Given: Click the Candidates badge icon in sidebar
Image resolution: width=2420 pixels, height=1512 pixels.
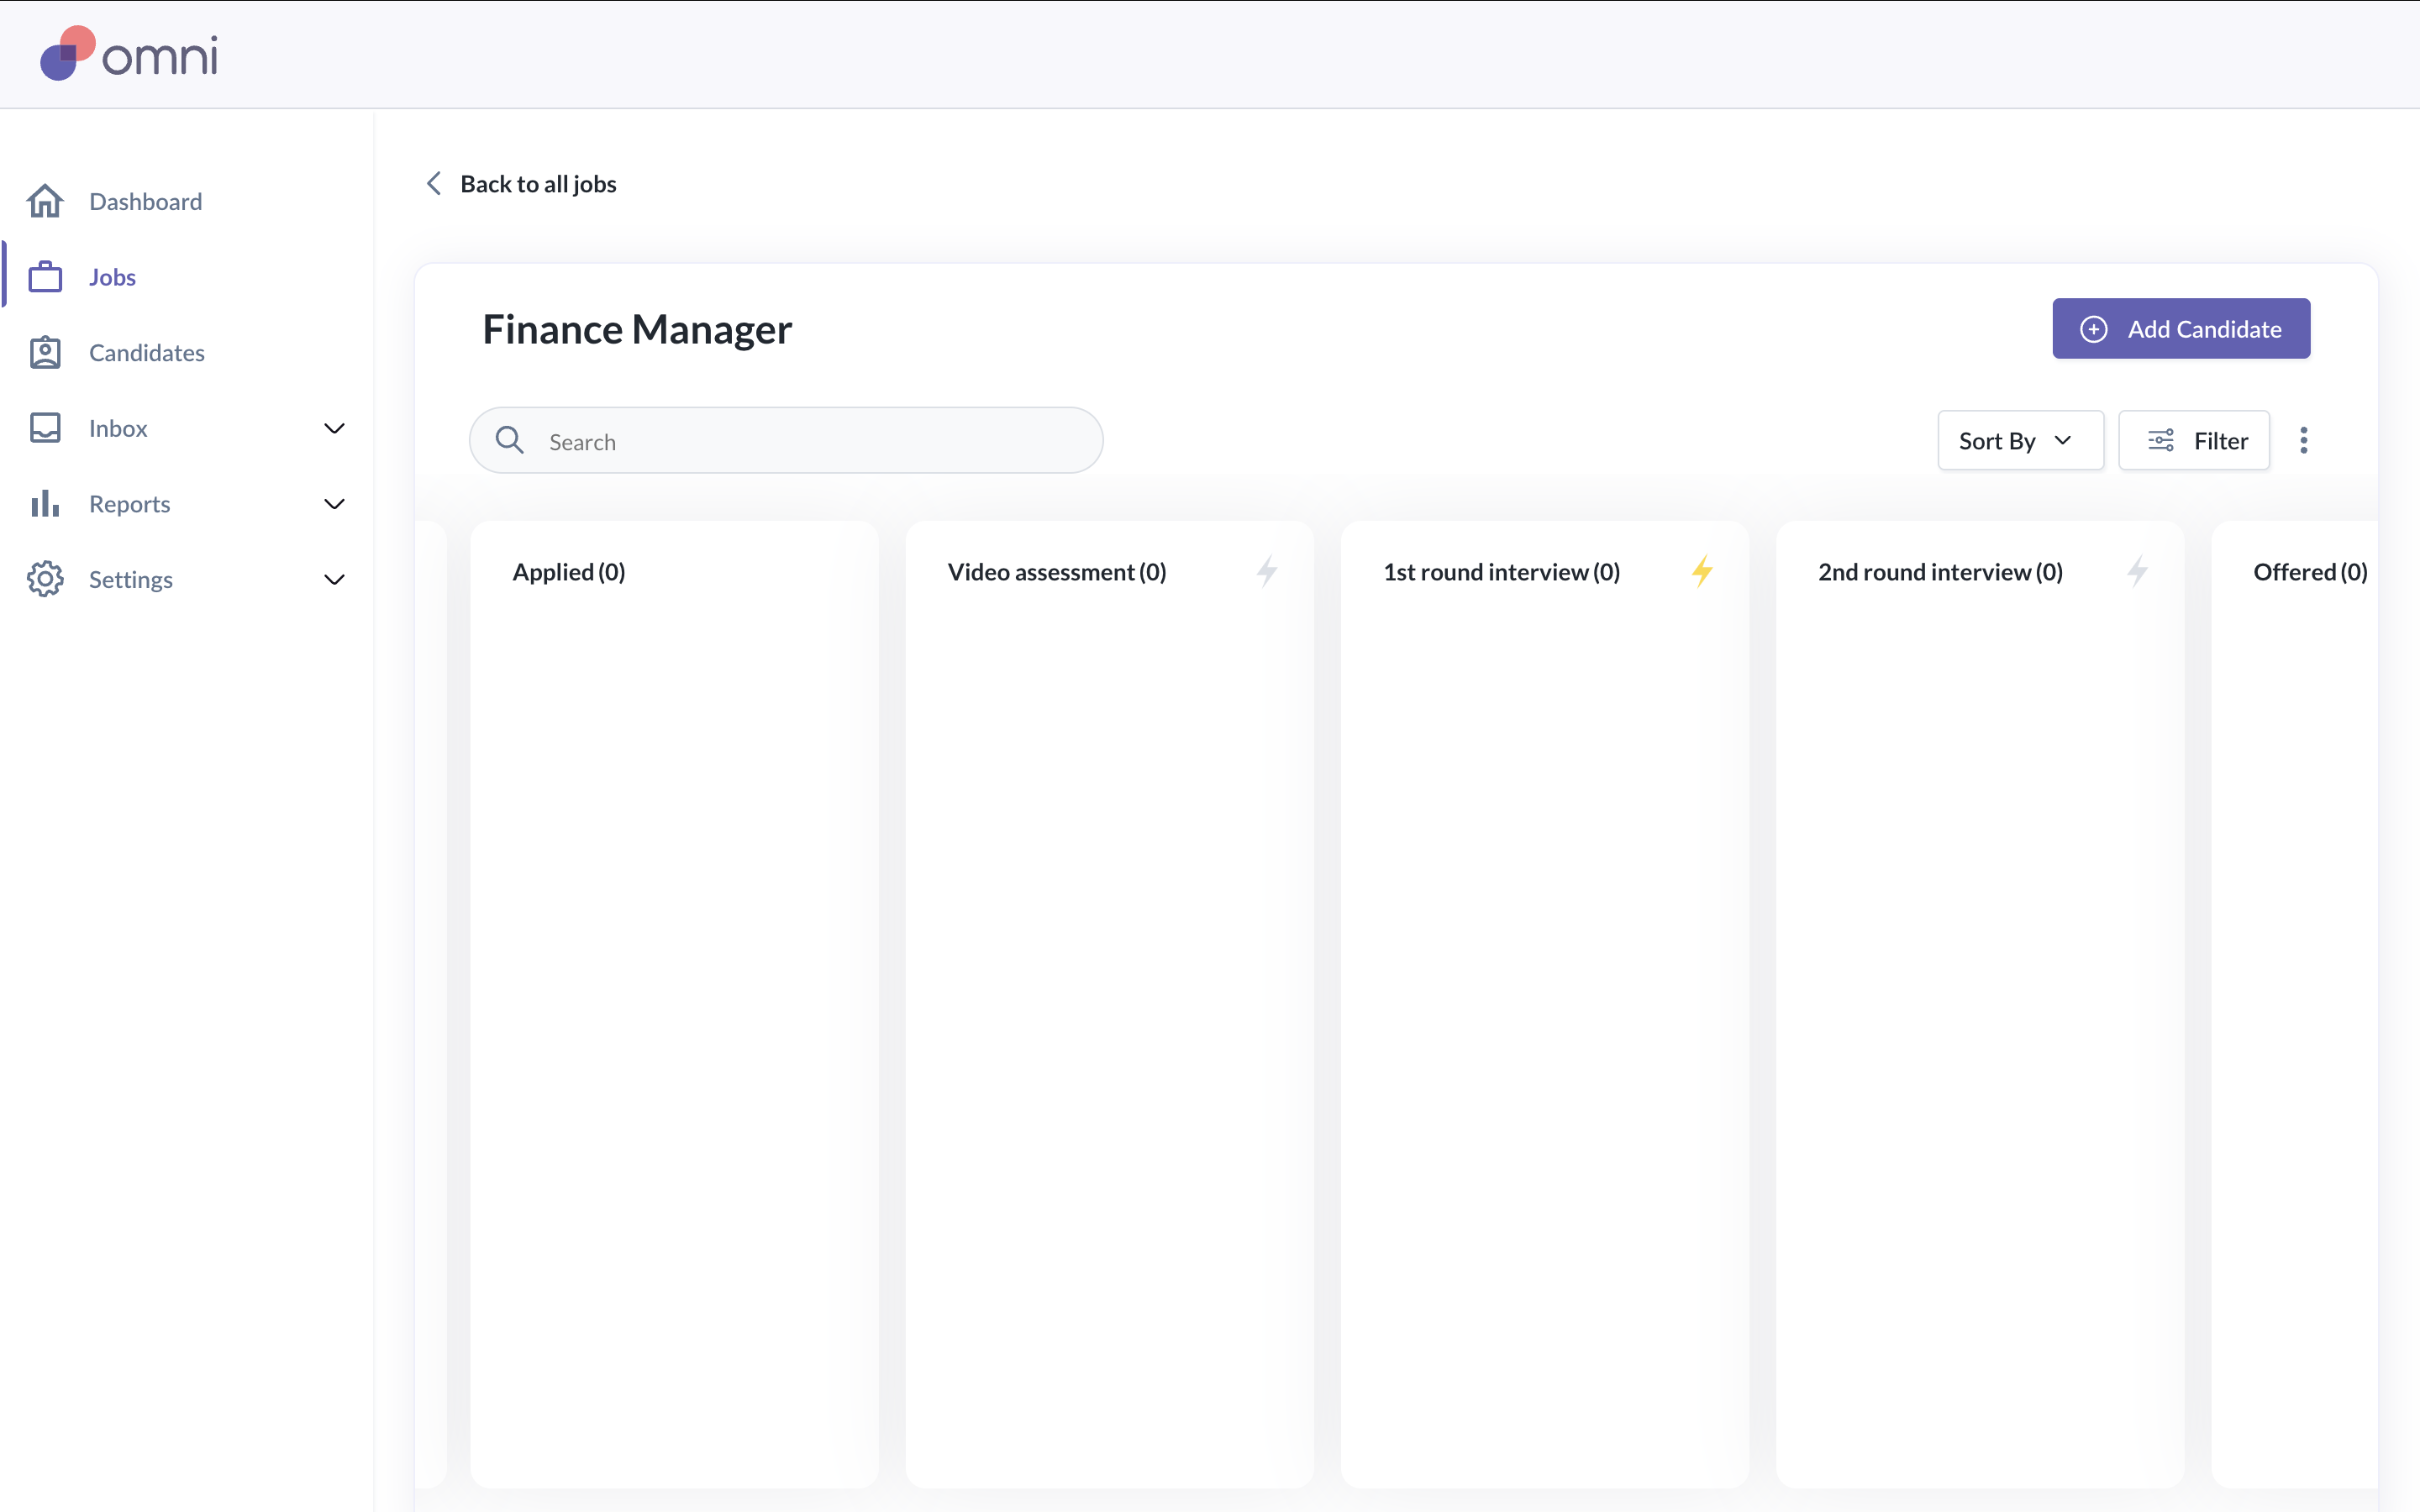Looking at the screenshot, I should click(45, 353).
